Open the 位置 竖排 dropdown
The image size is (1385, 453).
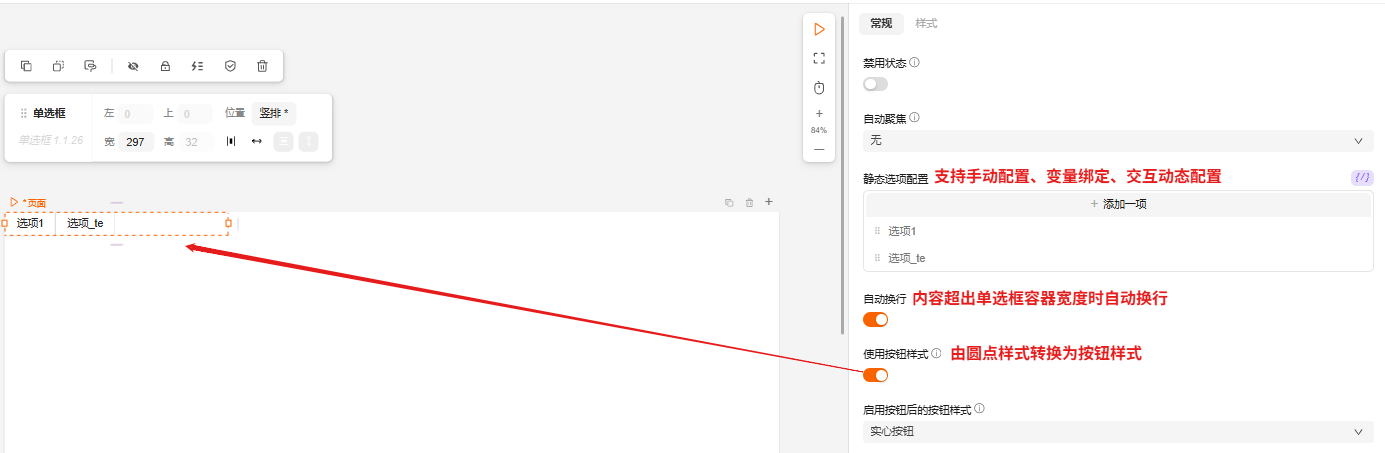(x=273, y=113)
